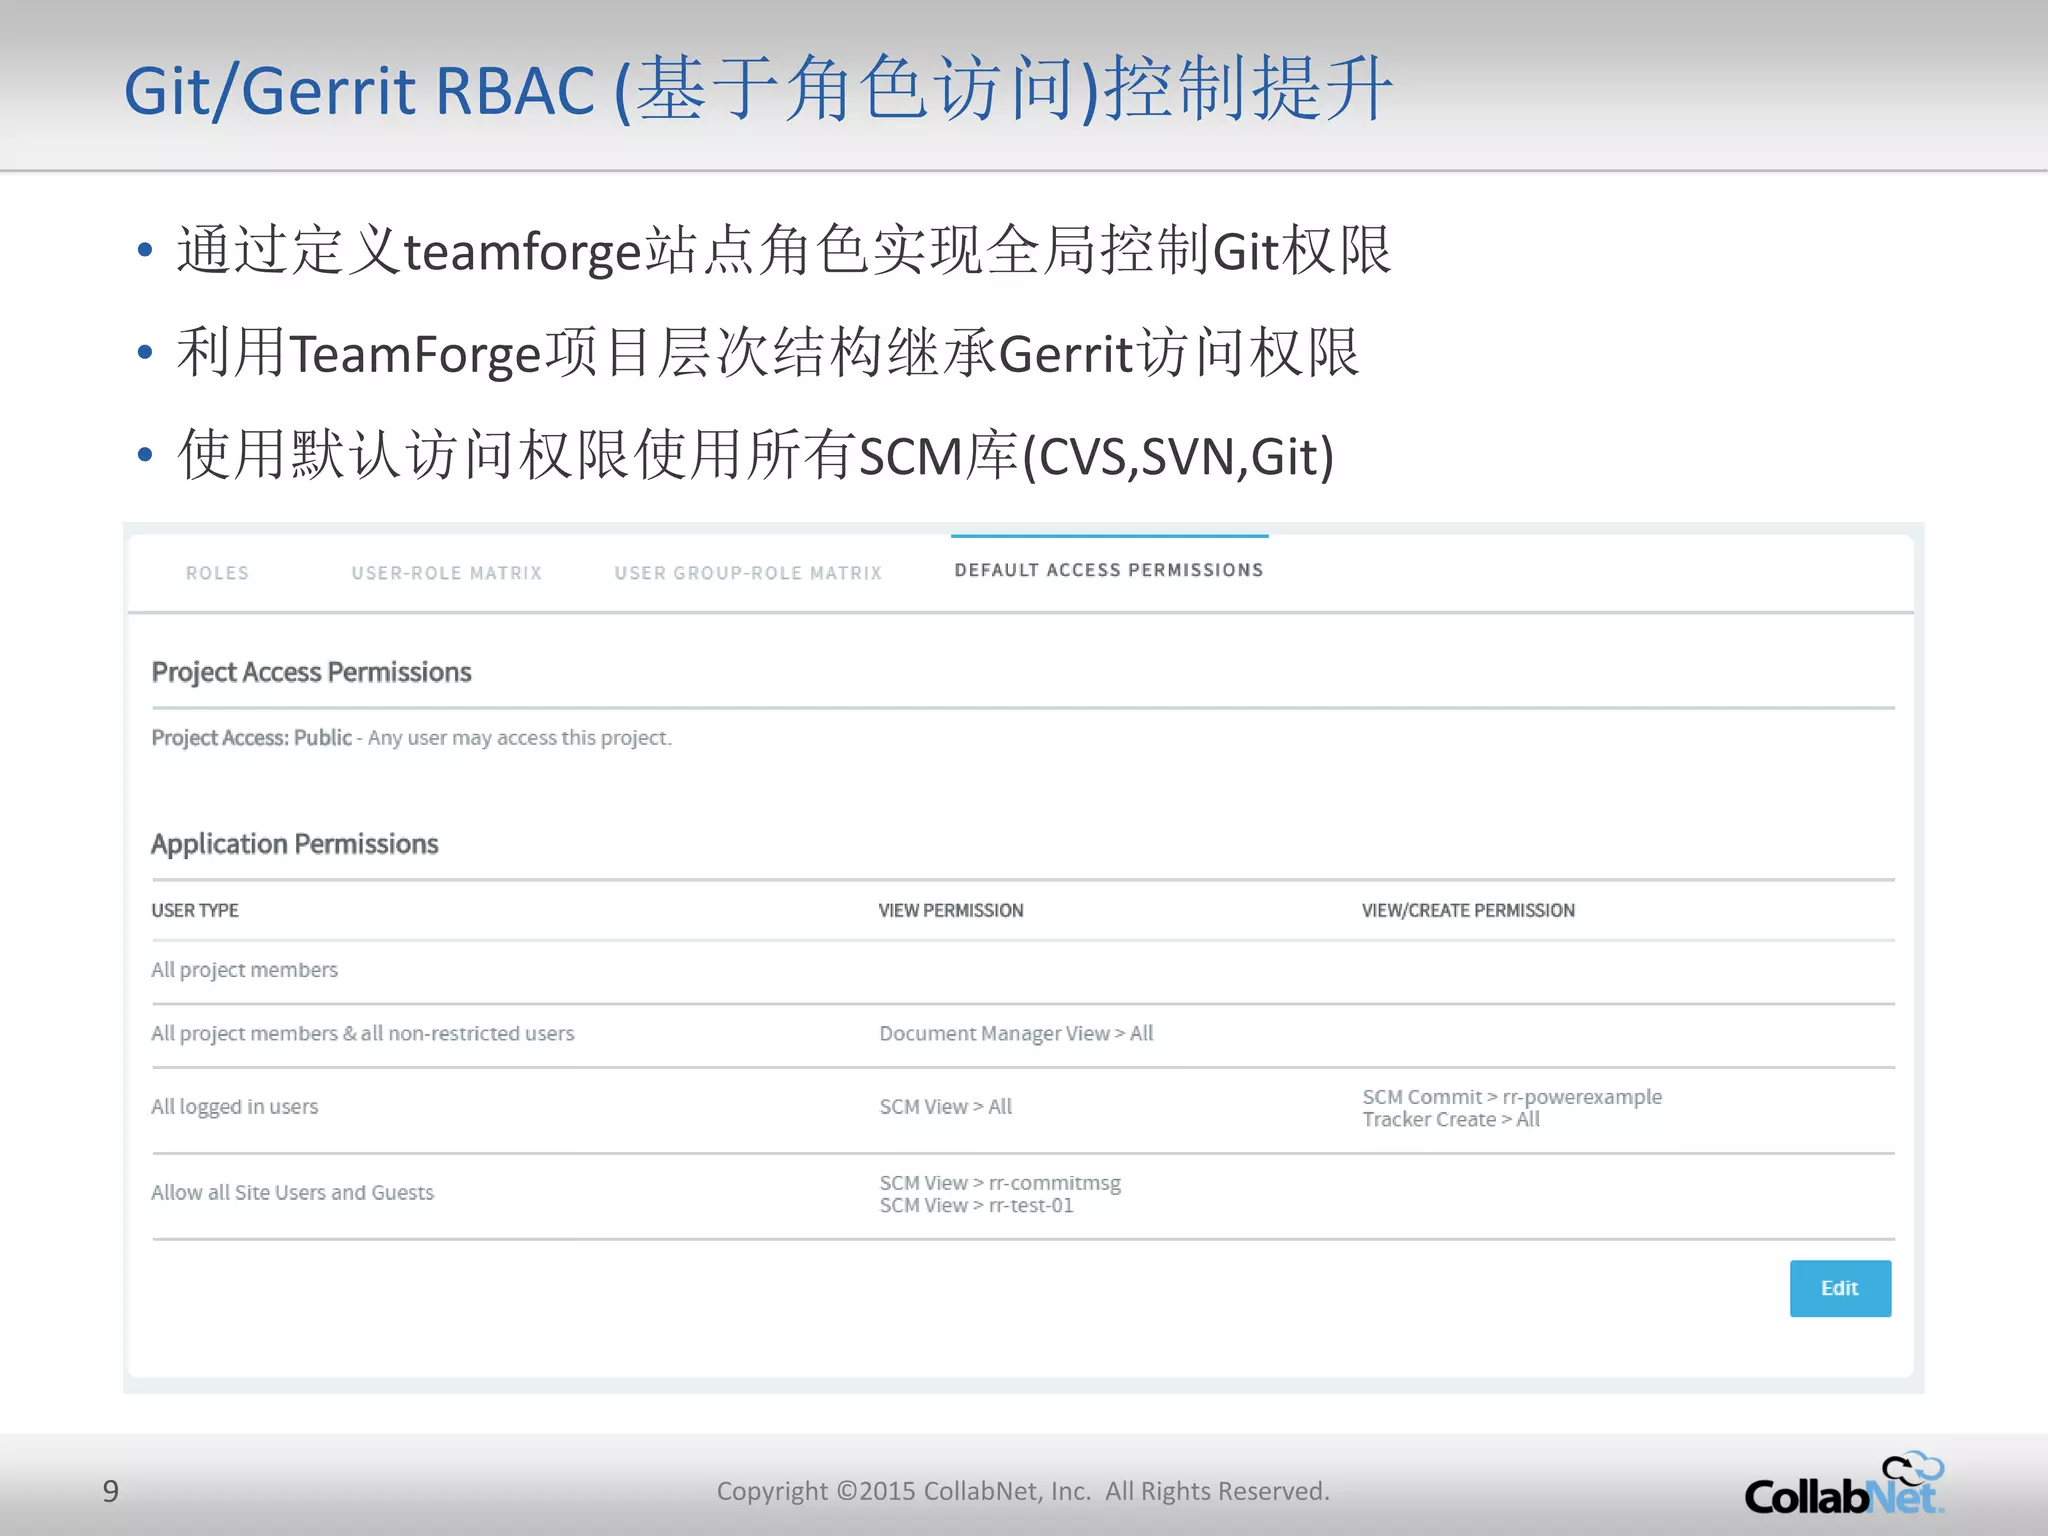Image resolution: width=2048 pixels, height=1536 pixels.
Task: Open the Roles tab
Action: click(x=217, y=573)
